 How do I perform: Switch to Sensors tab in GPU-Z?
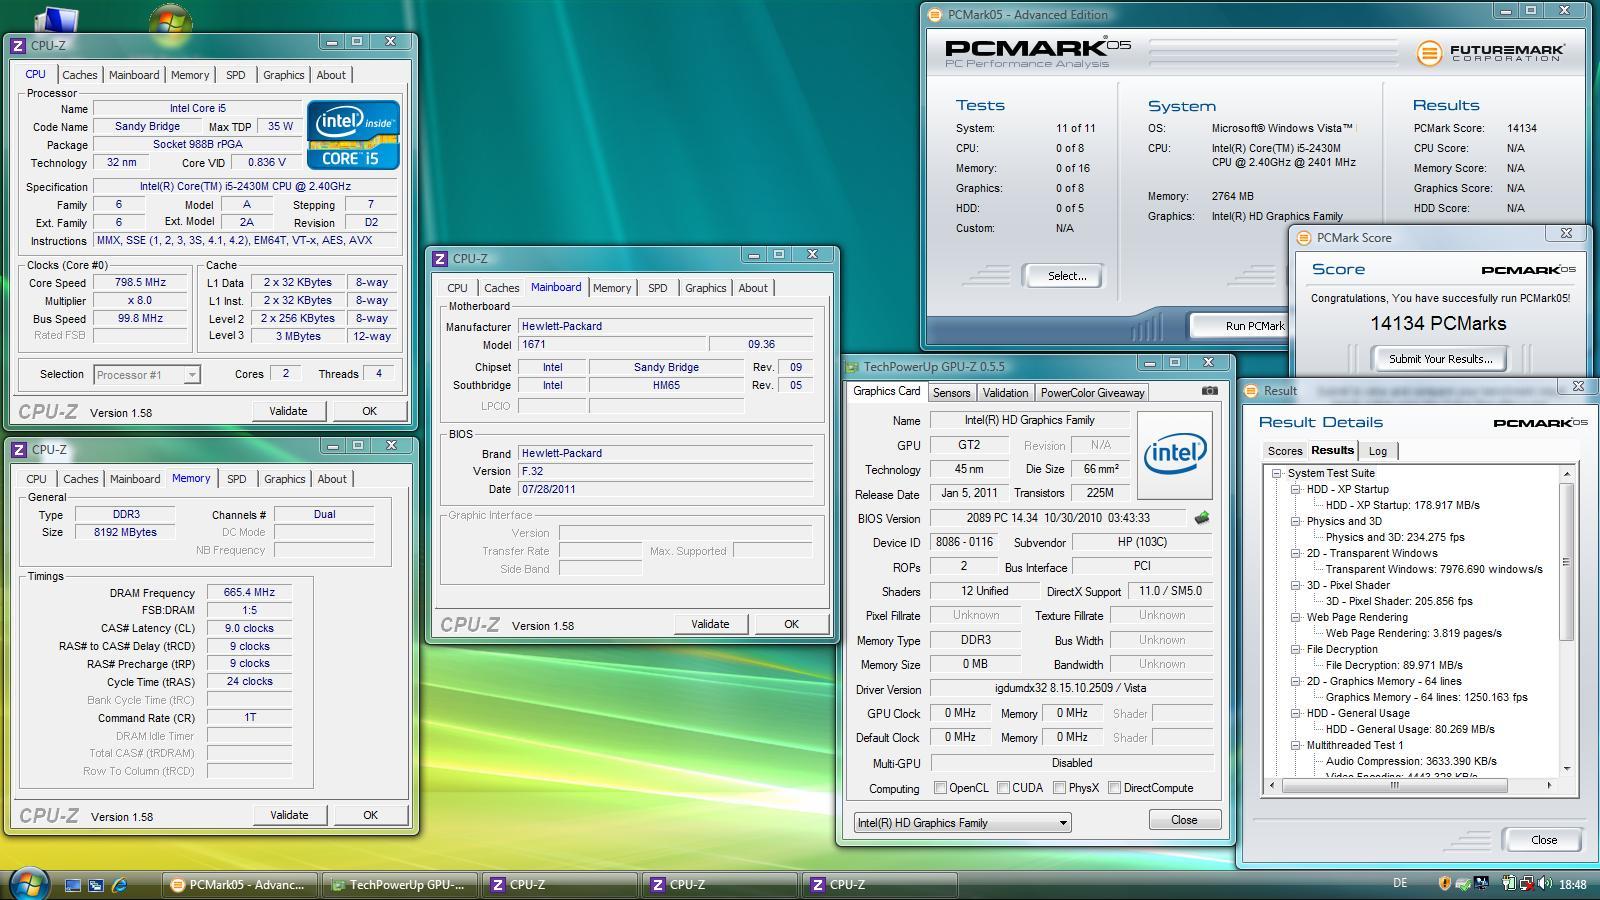951,393
